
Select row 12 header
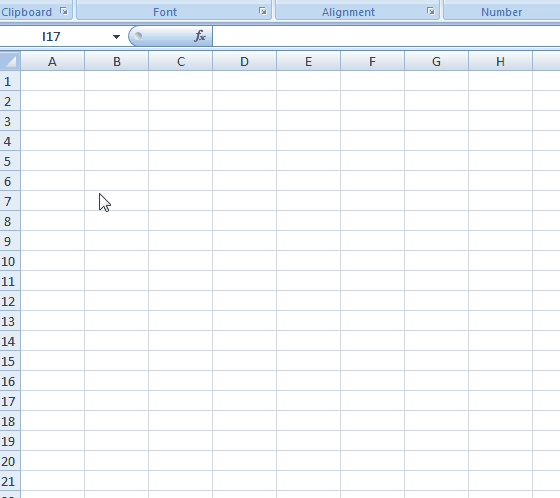point(10,301)
